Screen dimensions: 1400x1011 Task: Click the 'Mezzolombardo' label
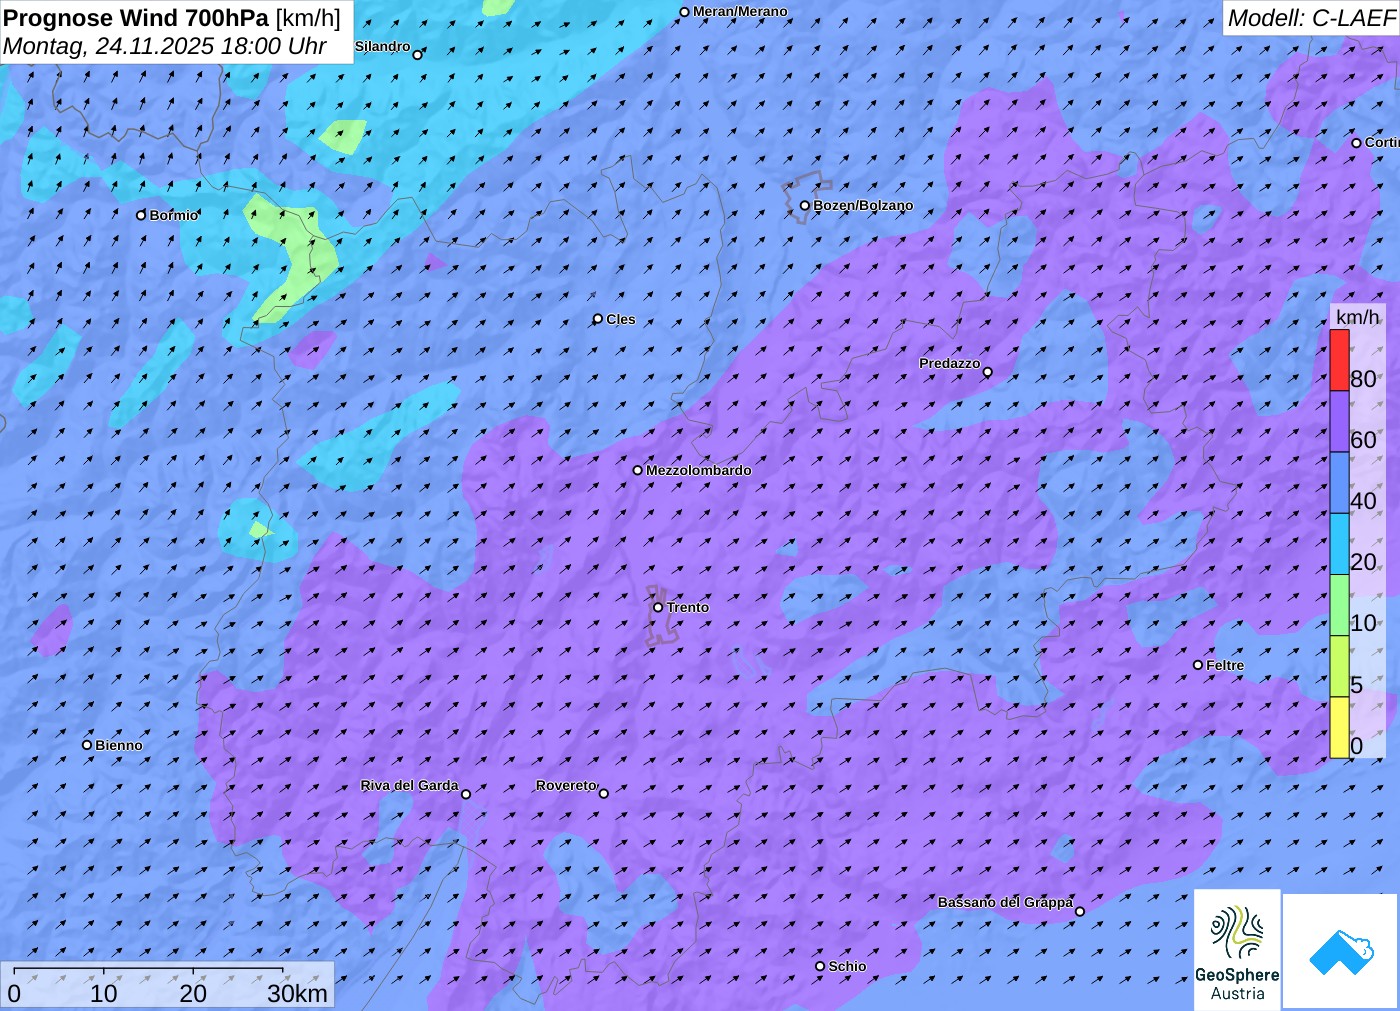(698, 470)
